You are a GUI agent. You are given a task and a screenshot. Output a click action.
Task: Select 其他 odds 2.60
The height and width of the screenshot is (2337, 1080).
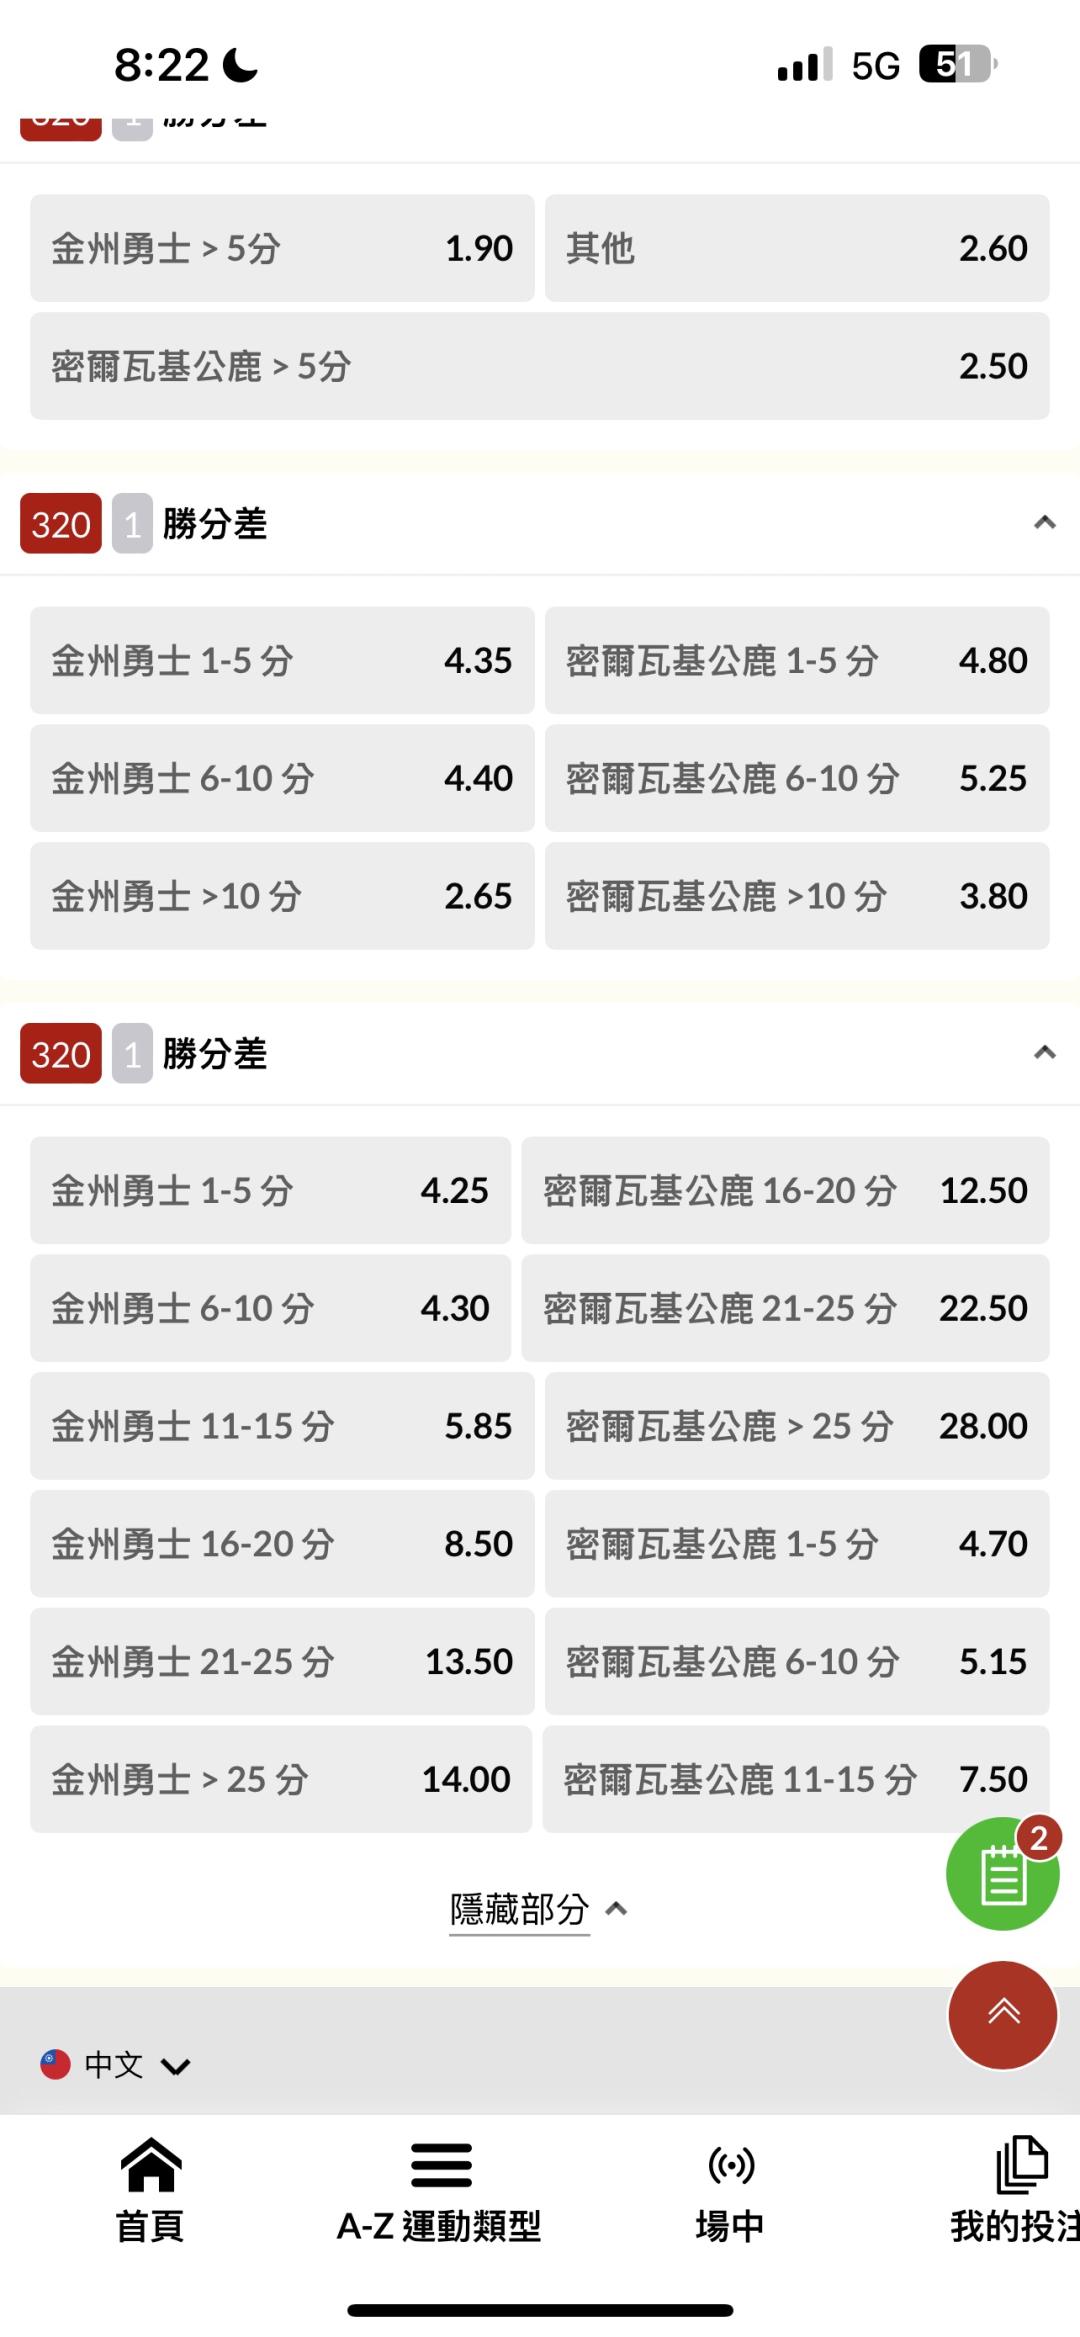coord(797,248)
